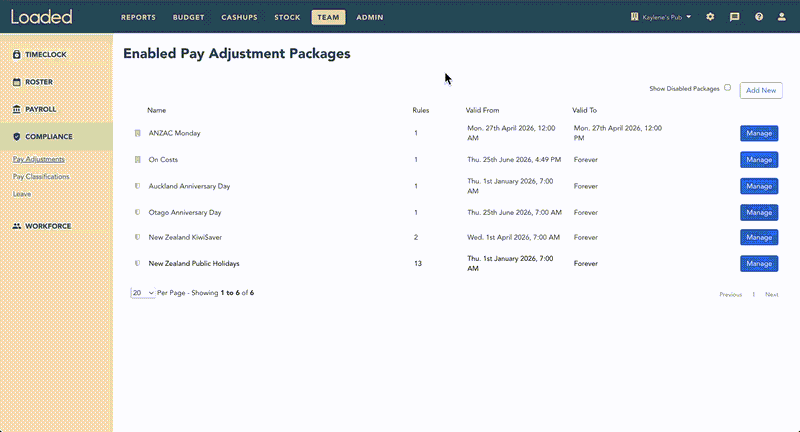Open the chat messages icon
This screenshot has width=800, height=432.
pos(735,17)
